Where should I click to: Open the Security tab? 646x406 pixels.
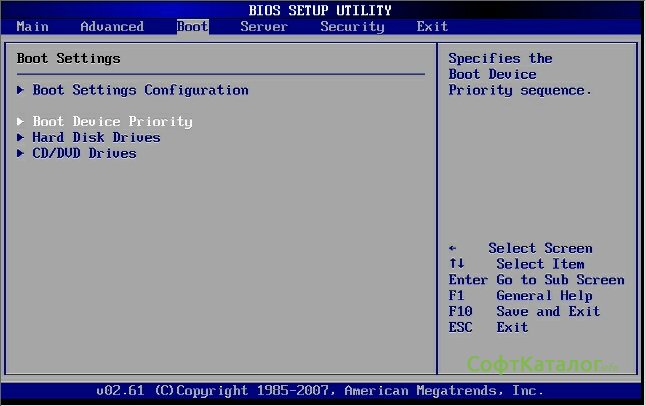click(352, 27)
